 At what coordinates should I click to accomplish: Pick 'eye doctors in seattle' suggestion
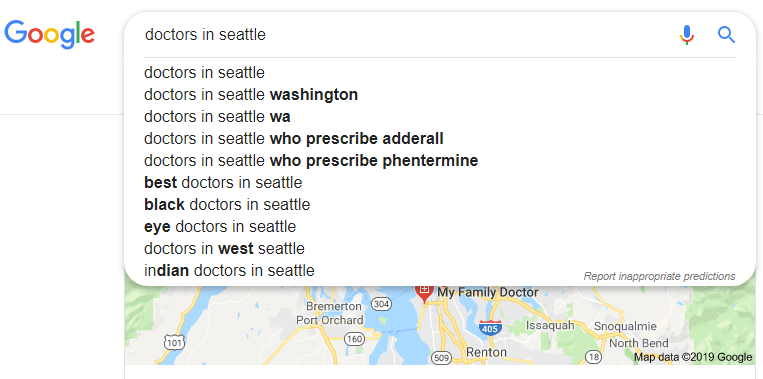tap(440, 226)
